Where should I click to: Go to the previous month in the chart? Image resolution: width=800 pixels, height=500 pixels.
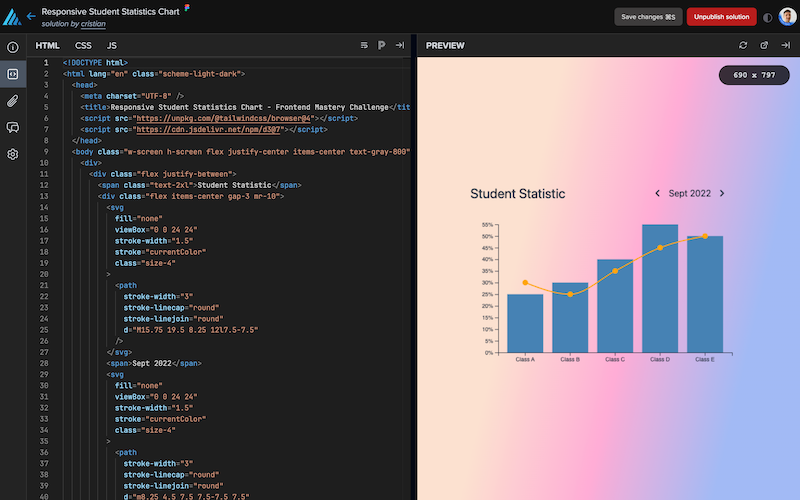[657, 193]
